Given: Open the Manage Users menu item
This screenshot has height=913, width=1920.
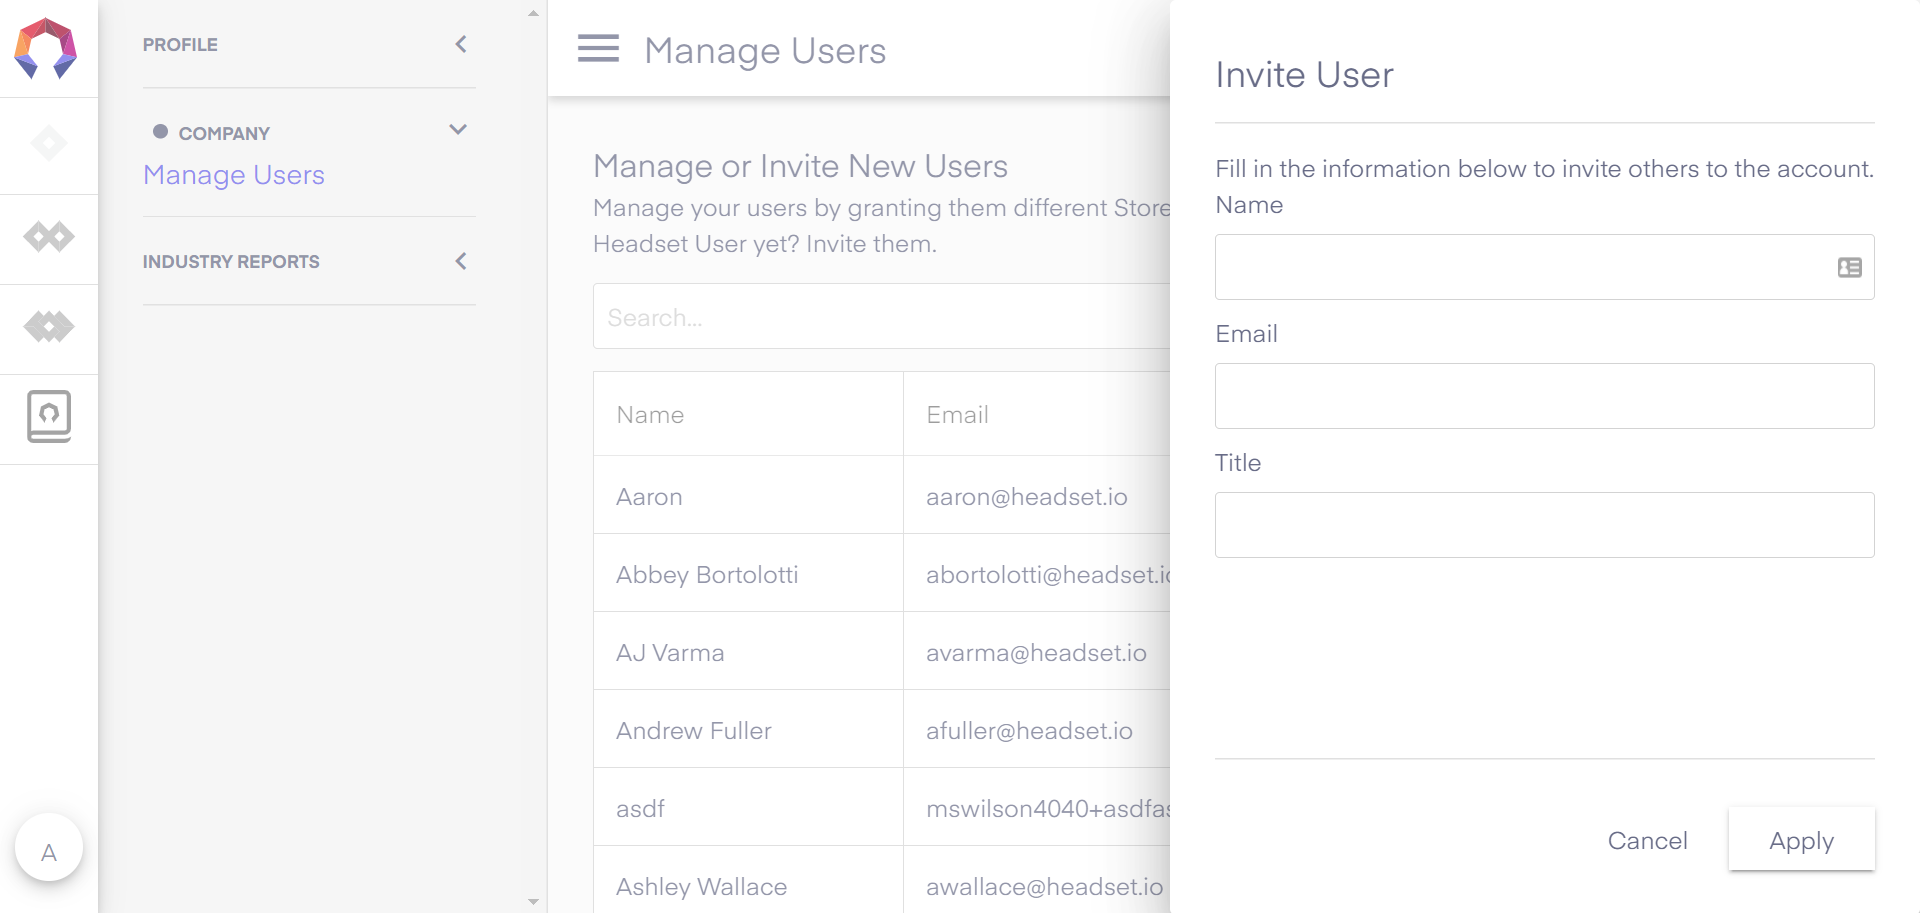Looking at the screenshot, I should click(234, 175).
